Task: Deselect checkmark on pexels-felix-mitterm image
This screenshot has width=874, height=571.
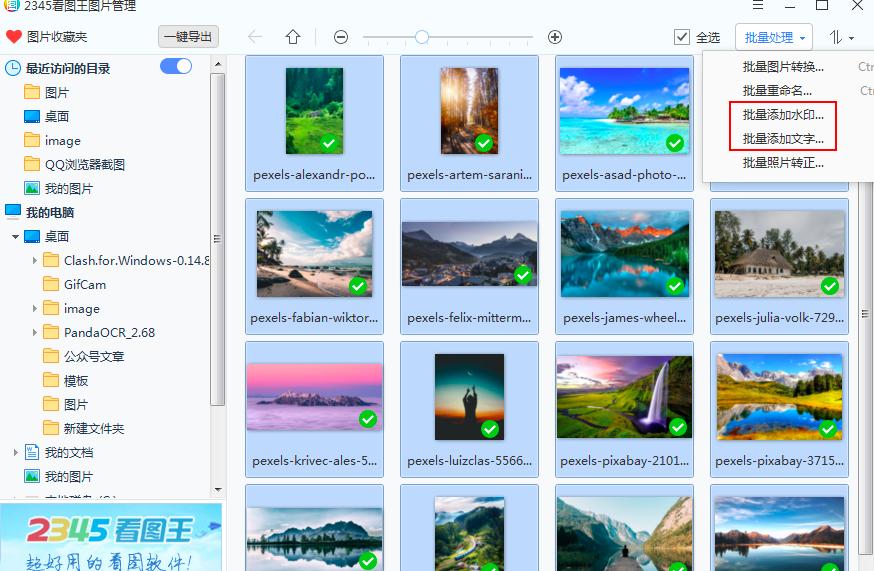Action: (x=522, y=274)
